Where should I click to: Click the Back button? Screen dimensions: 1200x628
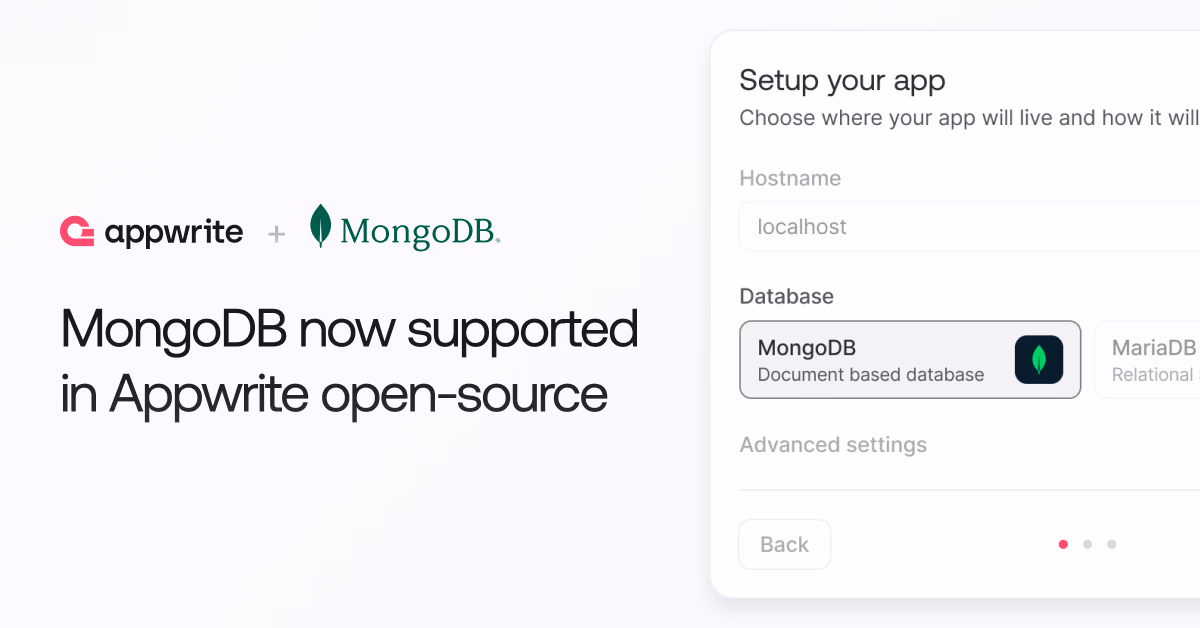point(784,544)
